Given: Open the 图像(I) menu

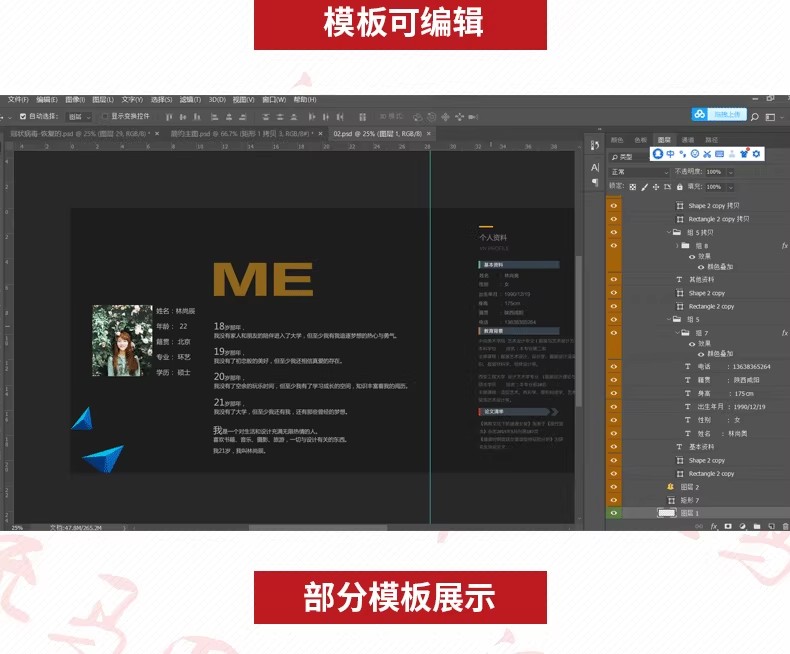Looking at the screenshot, I should [x=75, y=100].
